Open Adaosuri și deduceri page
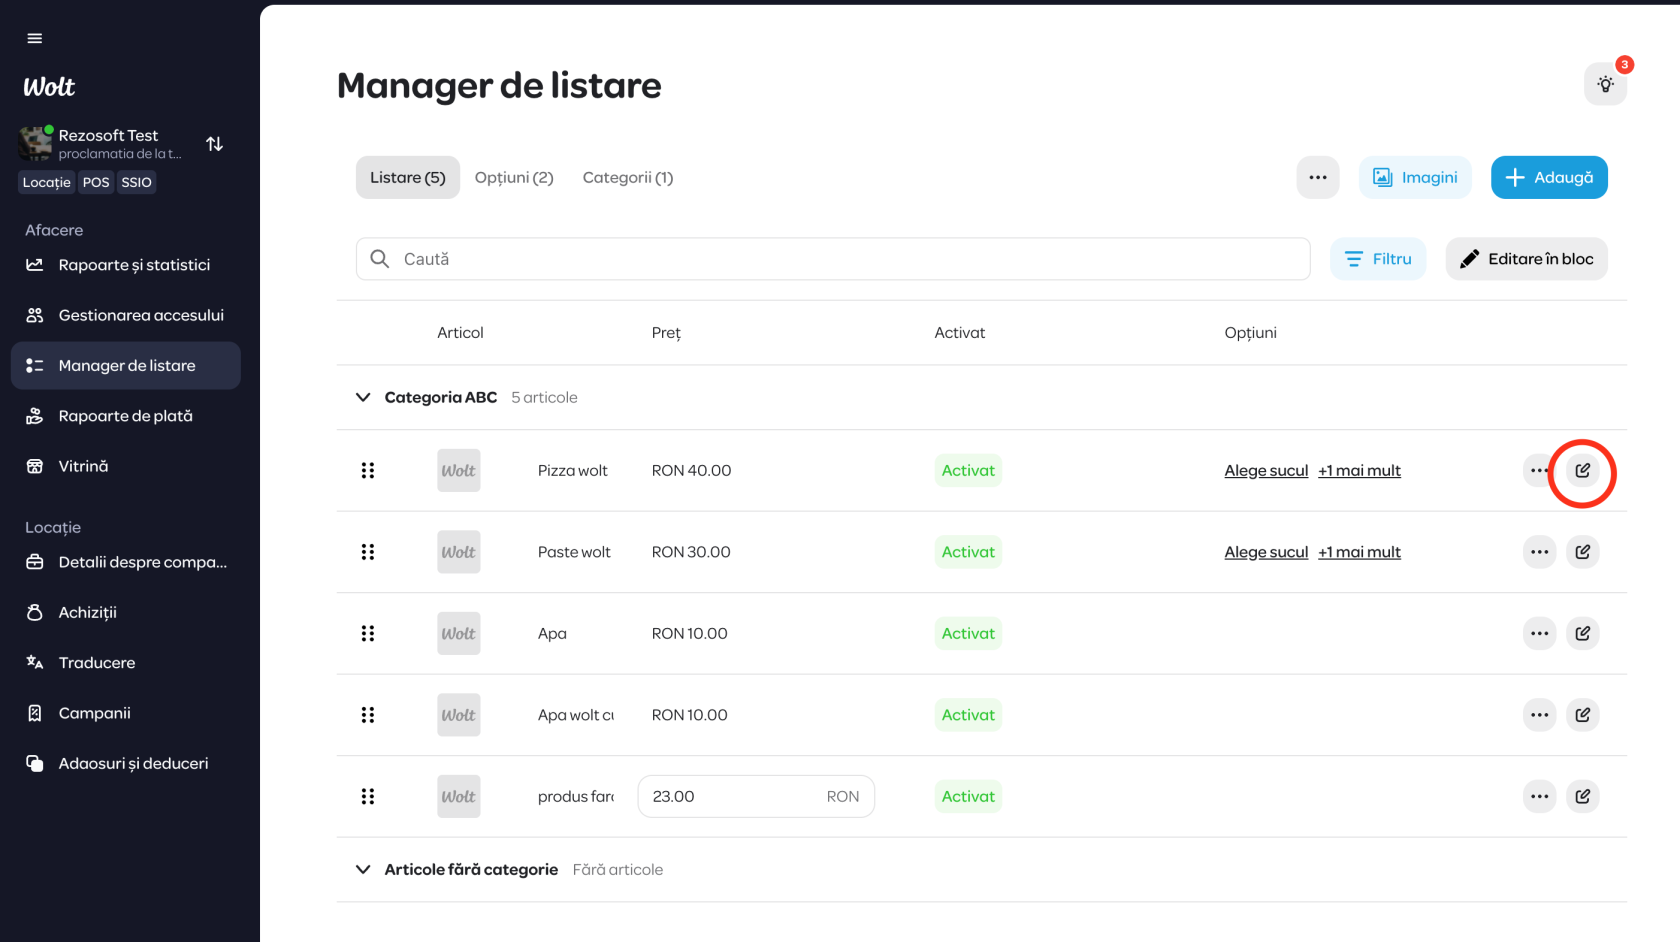 point(126,763)
